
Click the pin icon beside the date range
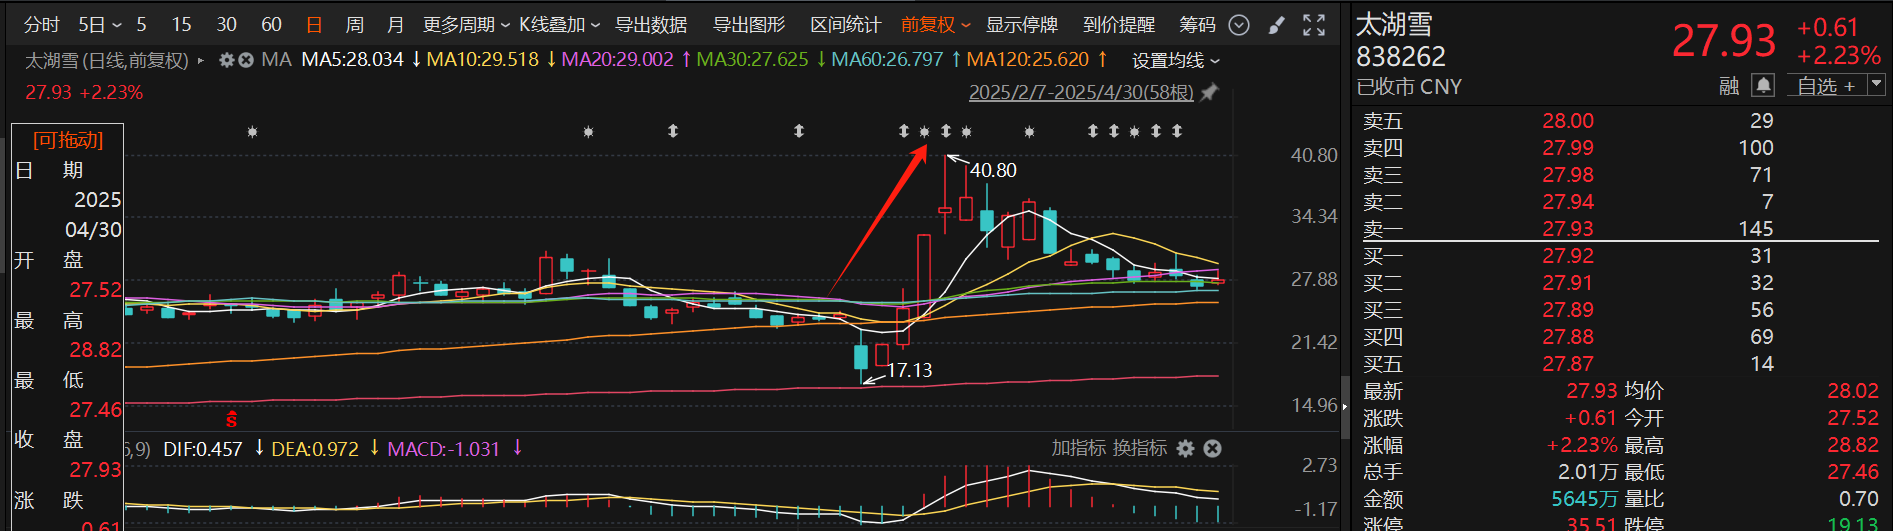click(1210, 92)
